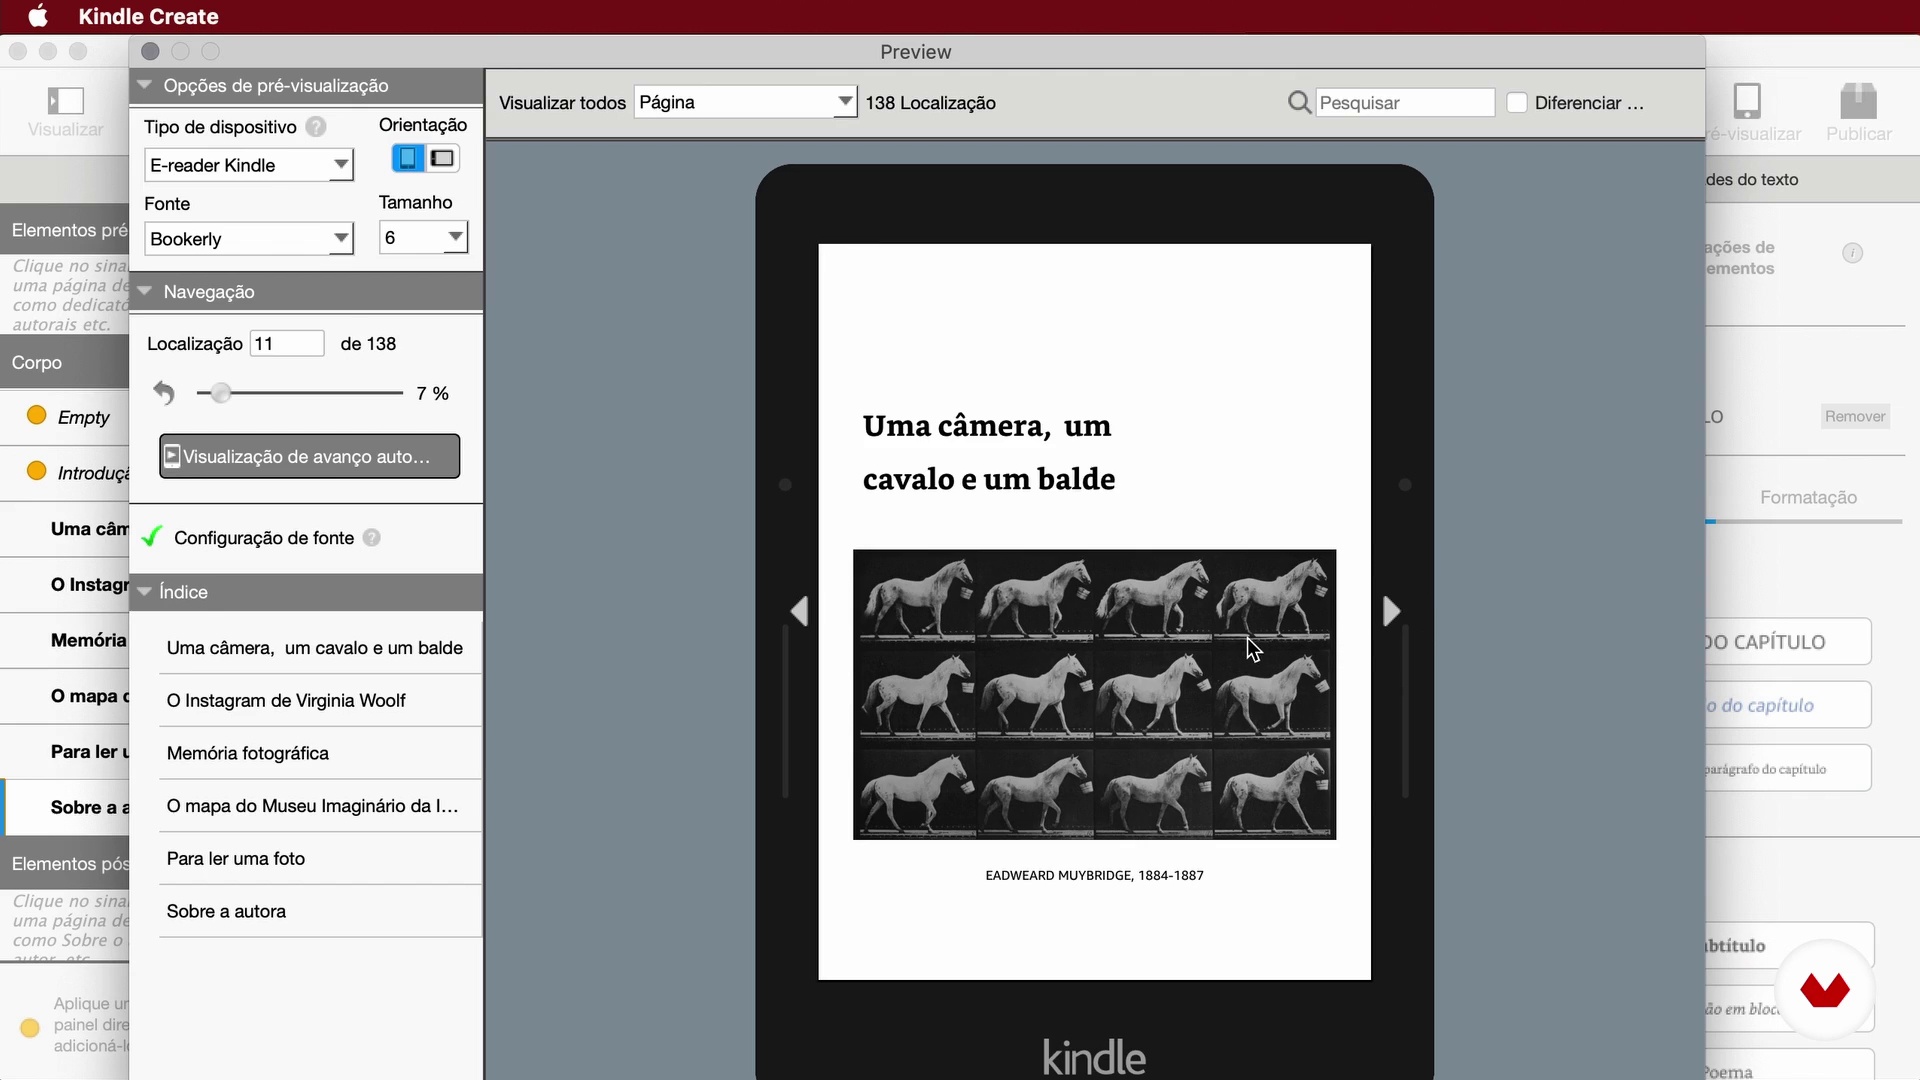This screenshot has height=1080, width=1920.
Task: Select landscape orientation
Action: point(442,158)
